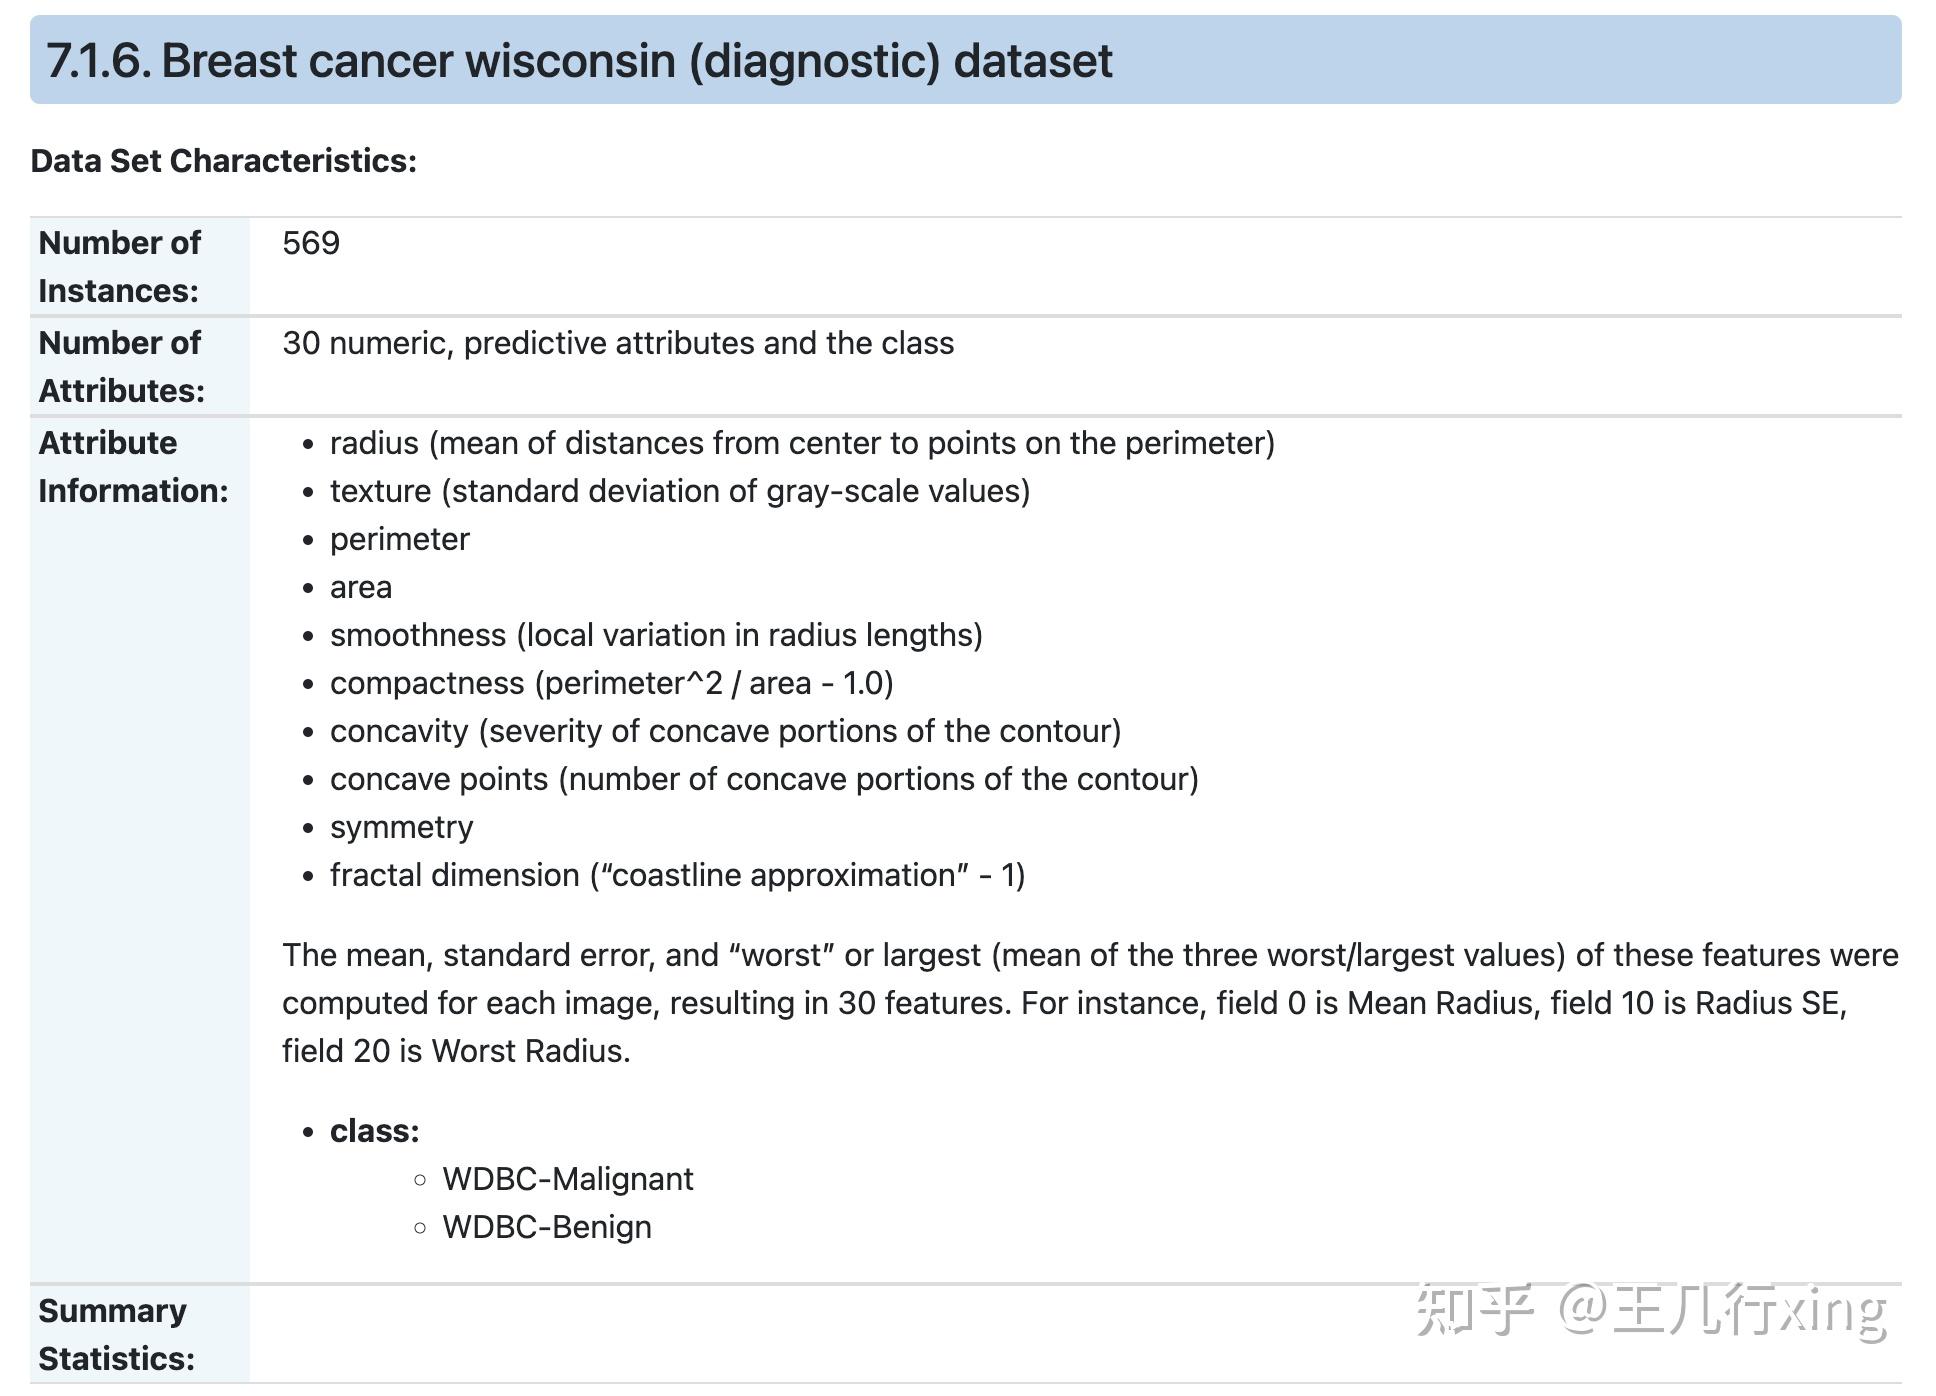Click the compactness list item
The image size is (1936, 1396).
pos(611,683)
